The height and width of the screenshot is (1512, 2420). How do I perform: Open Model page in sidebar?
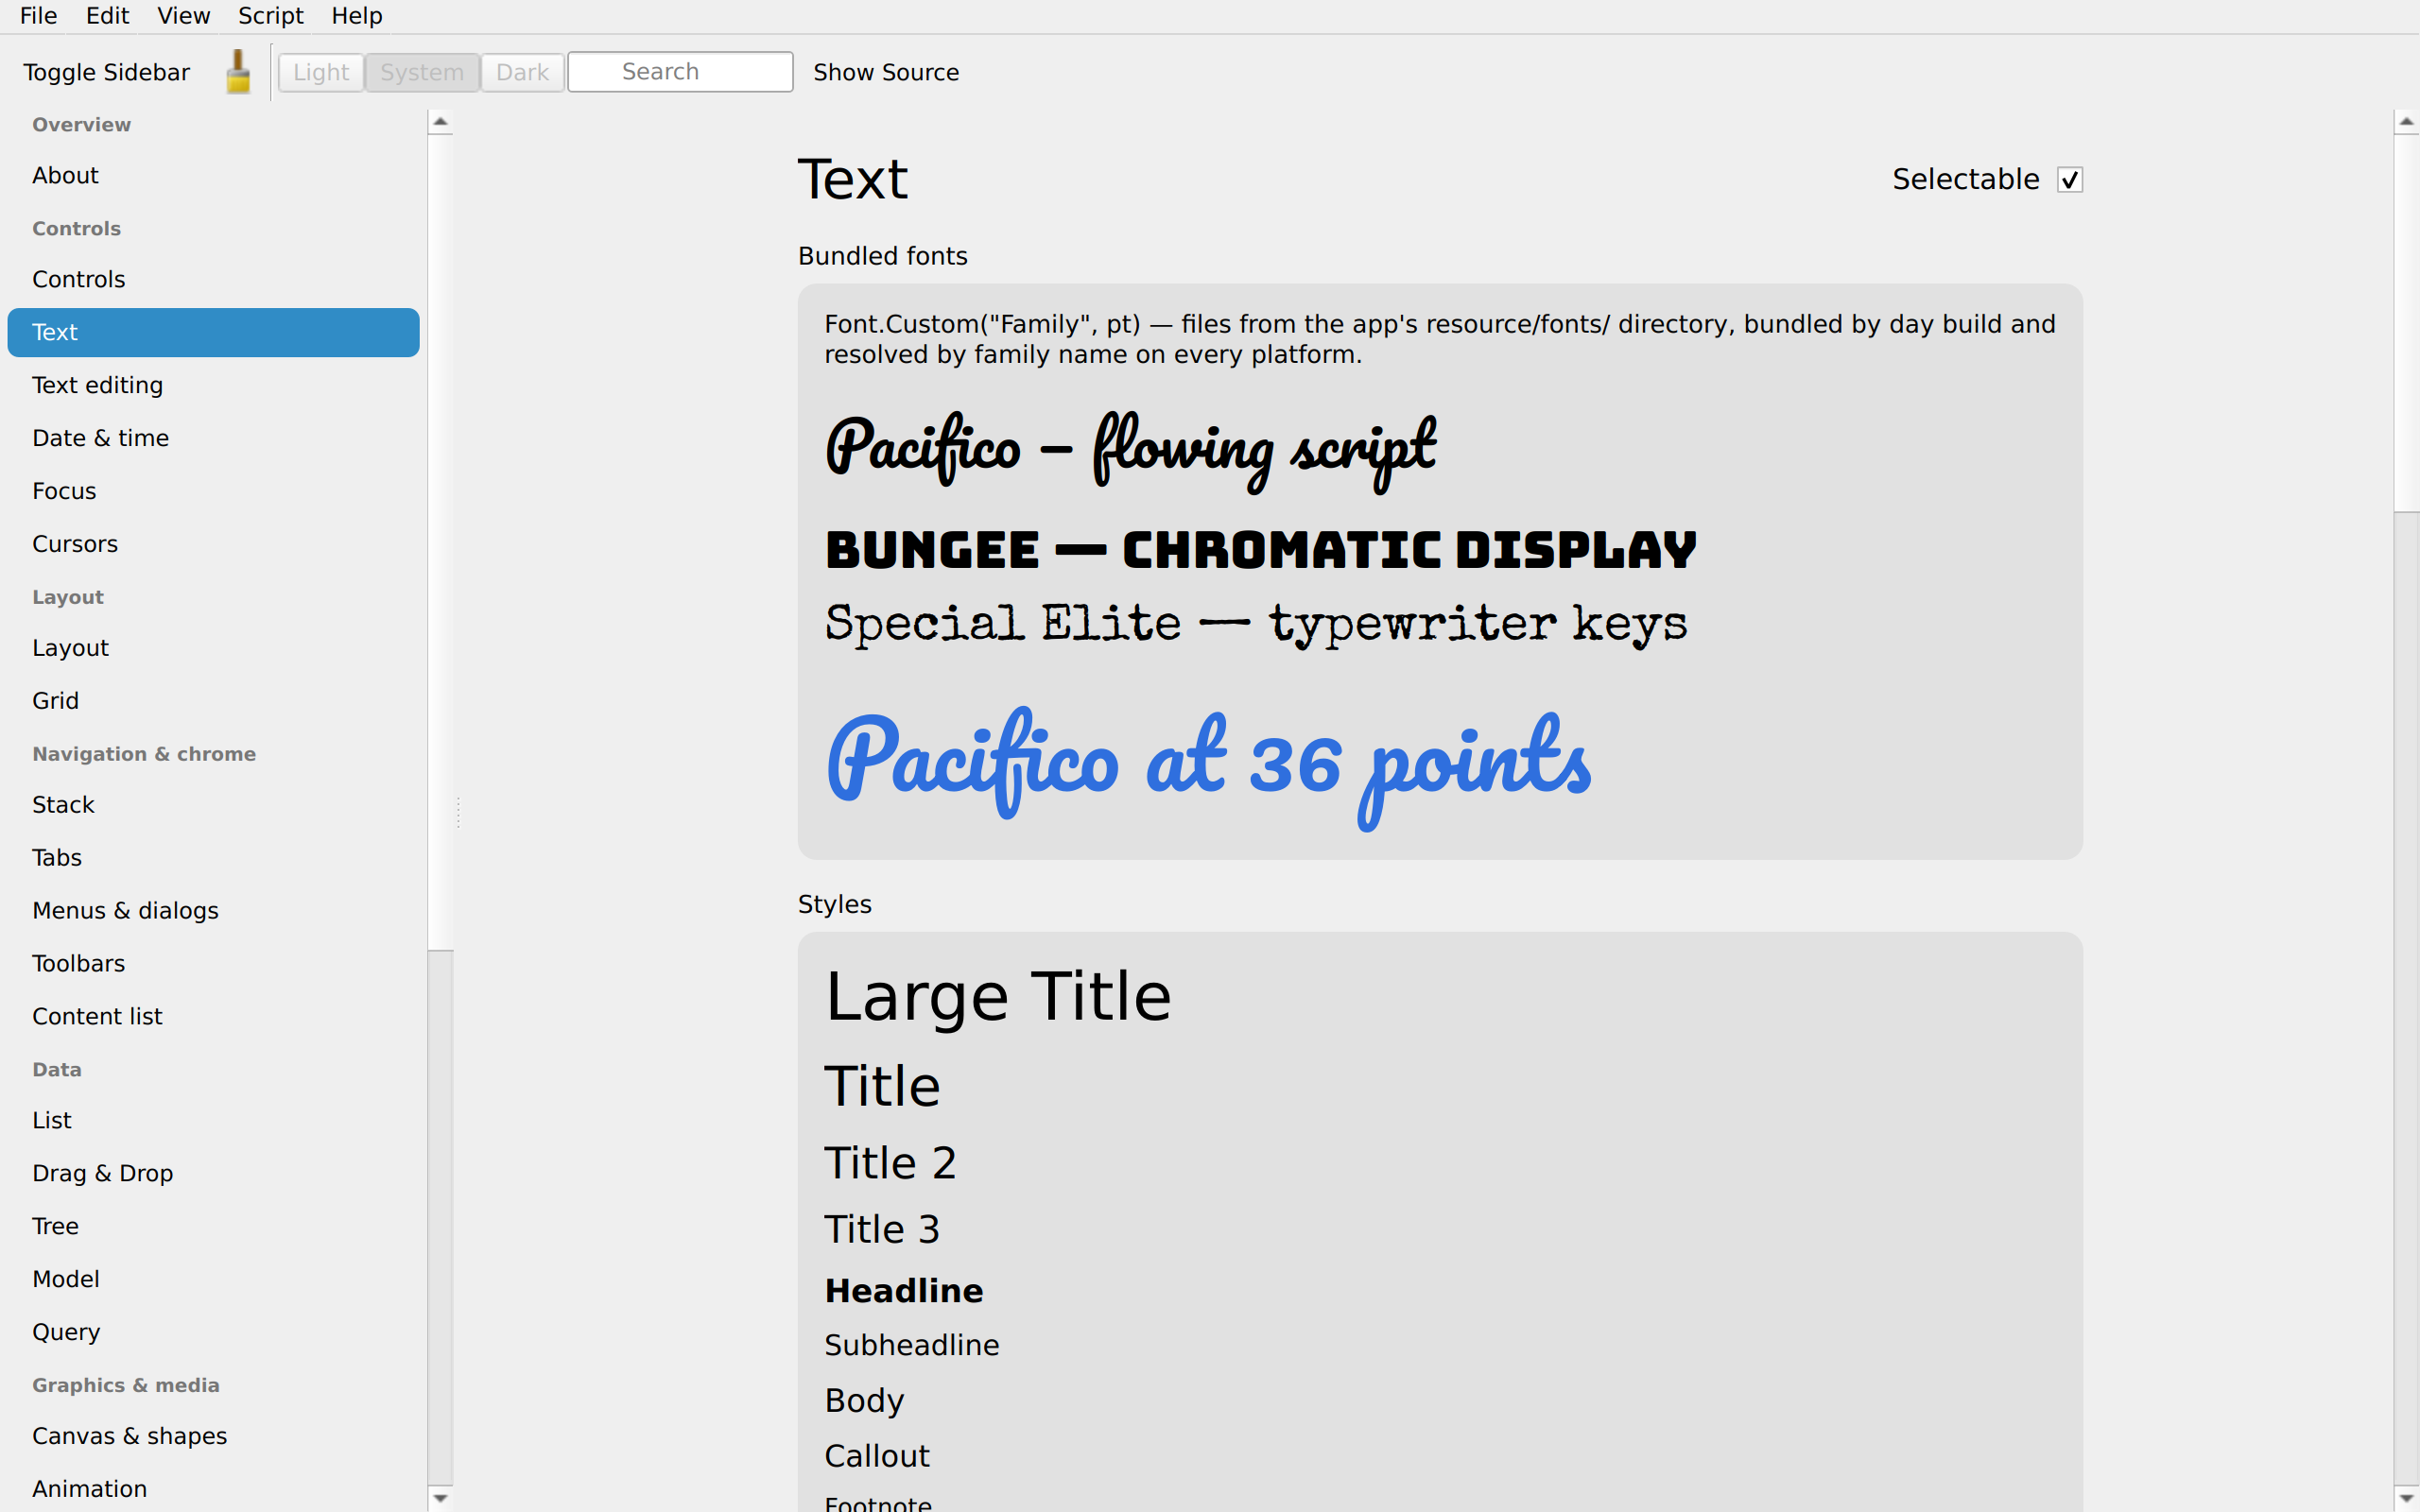pos(213,1280)
